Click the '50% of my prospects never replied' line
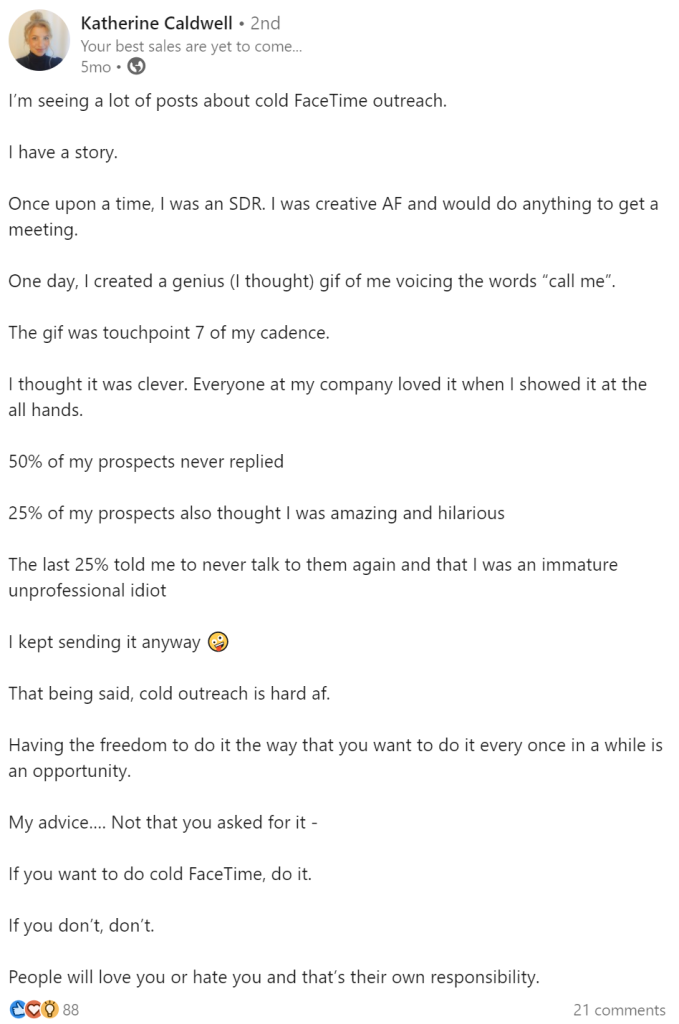The image size is (679, 1024). click(146, 462)
